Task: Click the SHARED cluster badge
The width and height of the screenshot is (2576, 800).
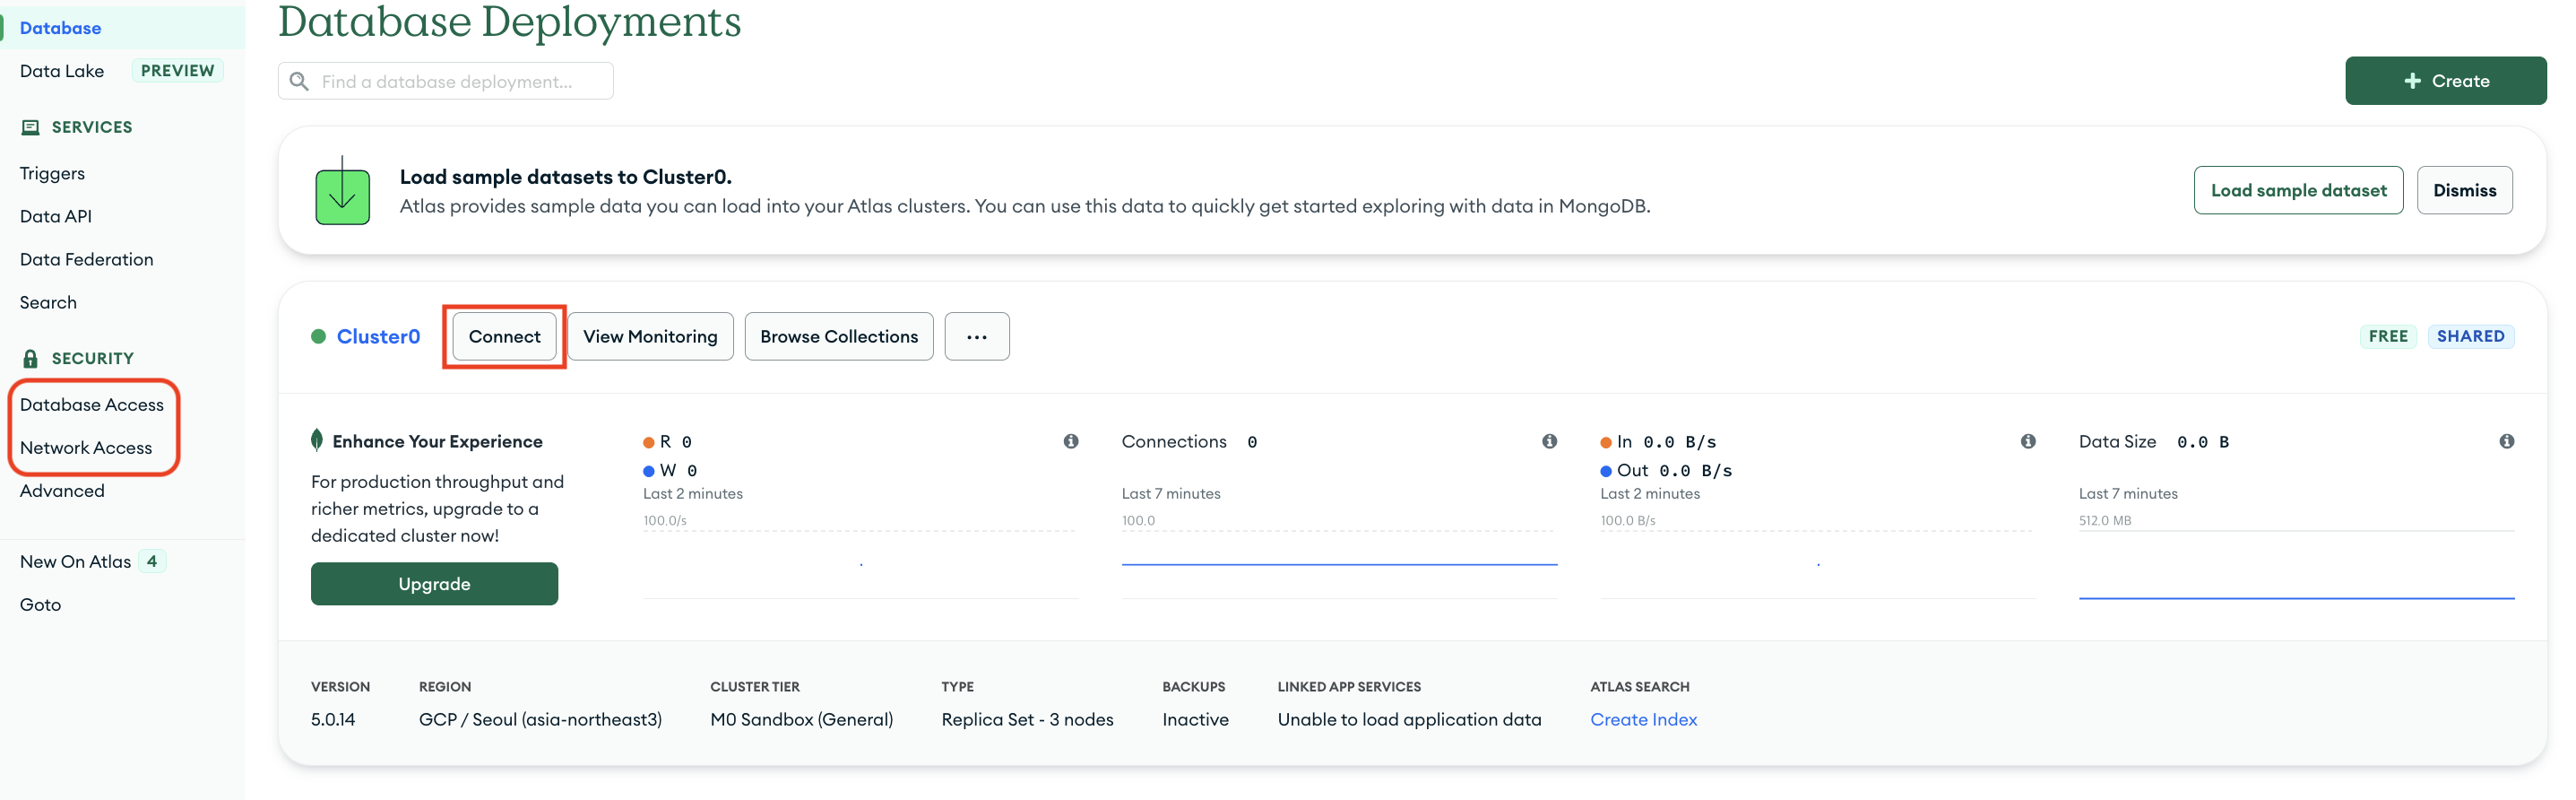Action: (2469, 336)
